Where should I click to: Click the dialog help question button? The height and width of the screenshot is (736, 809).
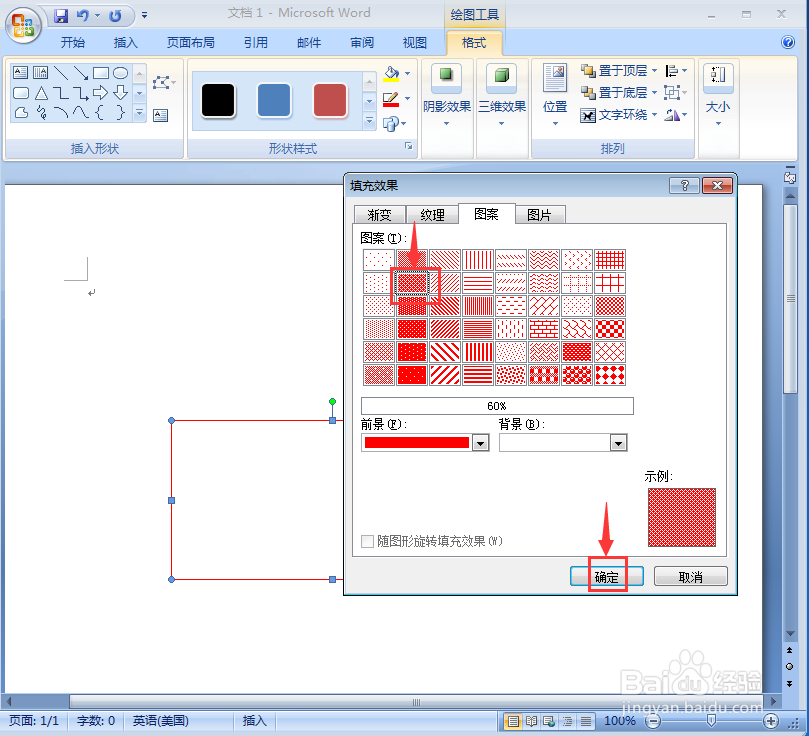684,186
